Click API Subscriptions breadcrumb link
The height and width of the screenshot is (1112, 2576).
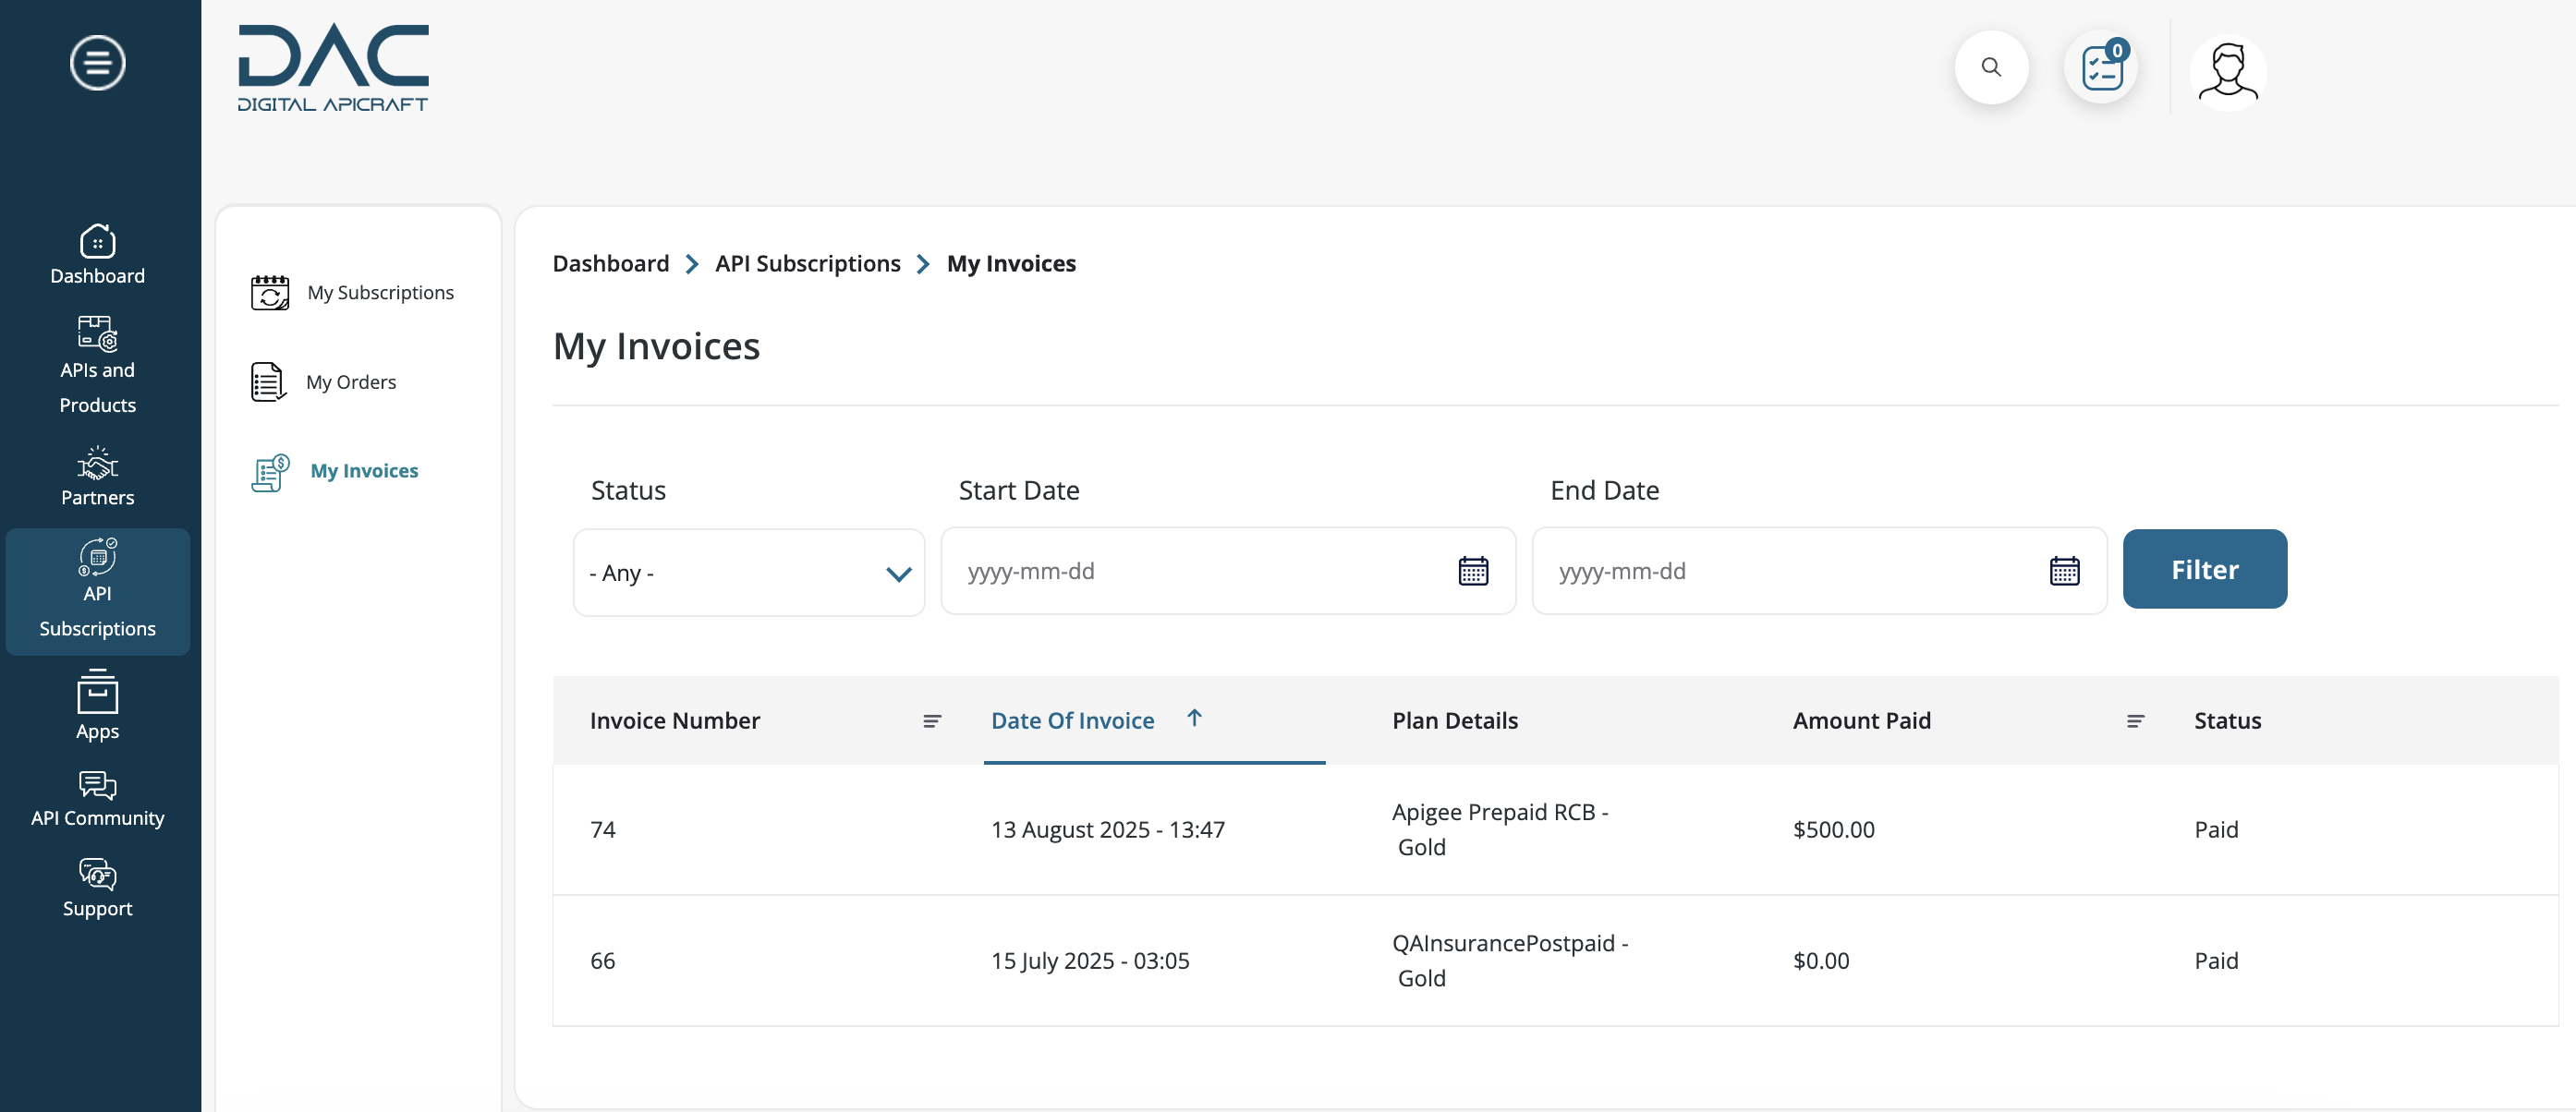[808, 263]
